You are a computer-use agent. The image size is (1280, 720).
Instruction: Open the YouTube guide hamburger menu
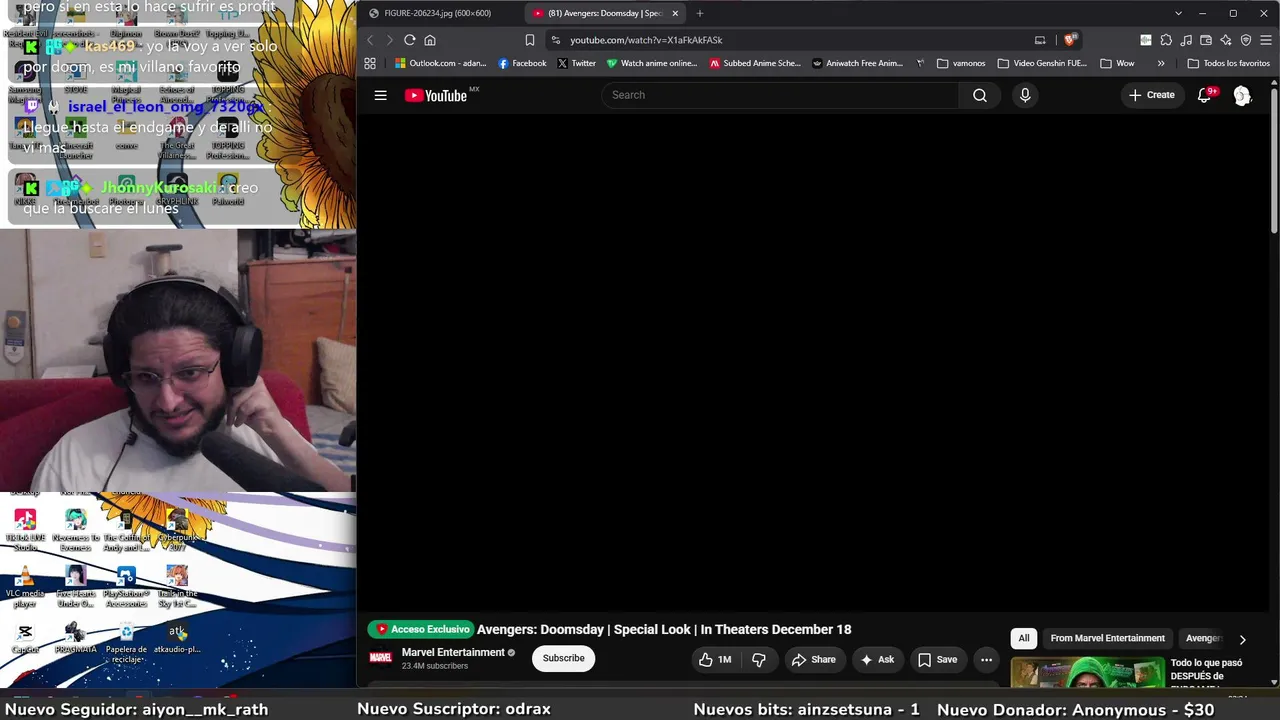pos(380,95)
